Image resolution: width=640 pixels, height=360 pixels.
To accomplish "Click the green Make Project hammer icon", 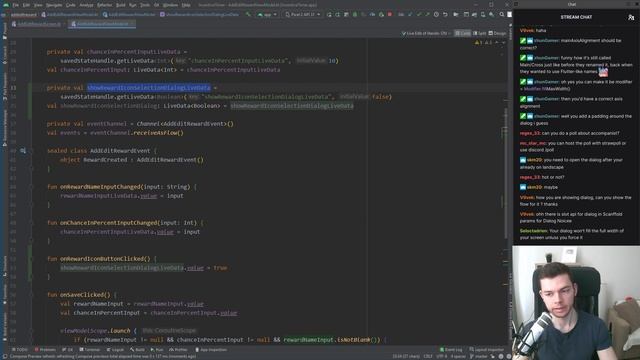I will pos(248,14).
